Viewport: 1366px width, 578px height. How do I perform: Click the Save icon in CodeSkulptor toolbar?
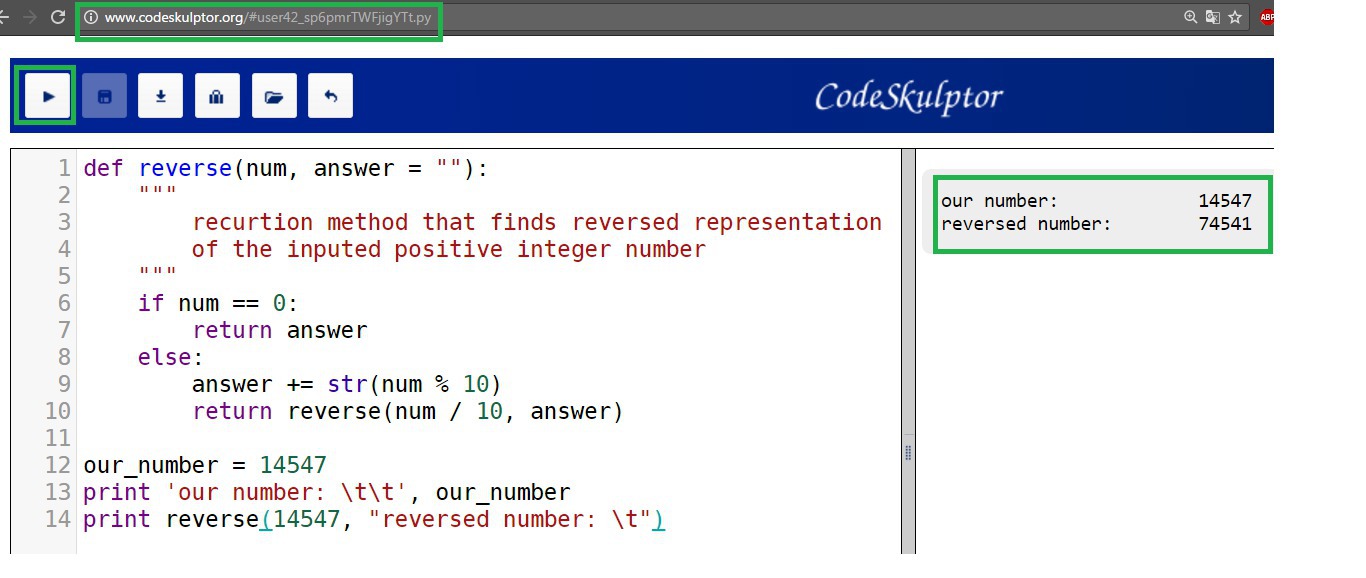pyautogui.click(x=104, y=96)
